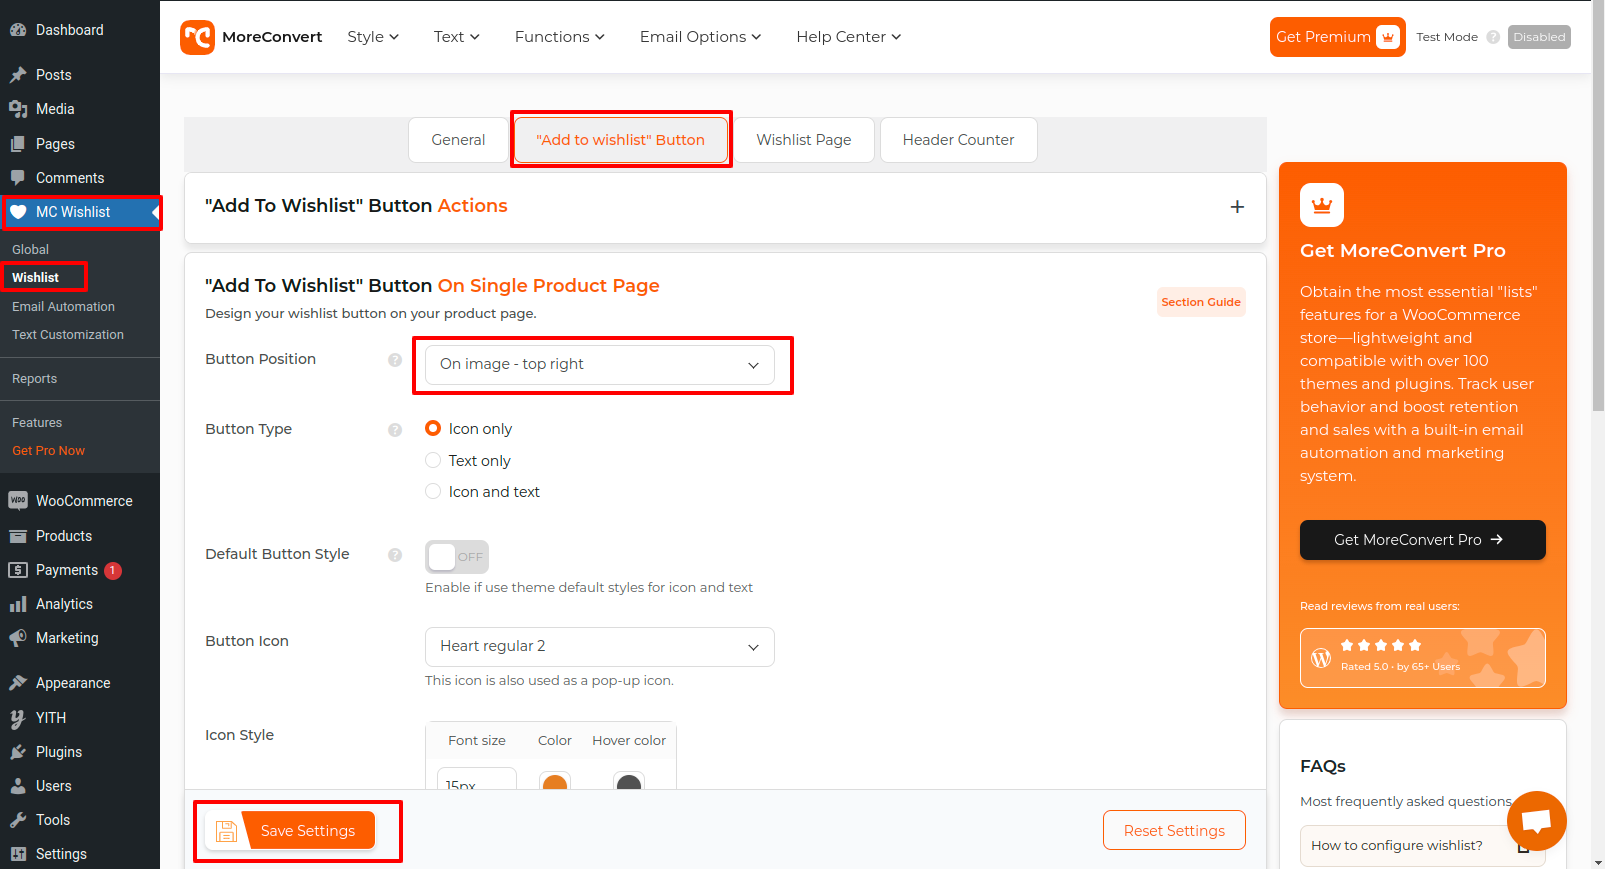This screenshot has height=869, width=1605.
Task: Click the Default Button Style help icon
Action: coord(395,555)
